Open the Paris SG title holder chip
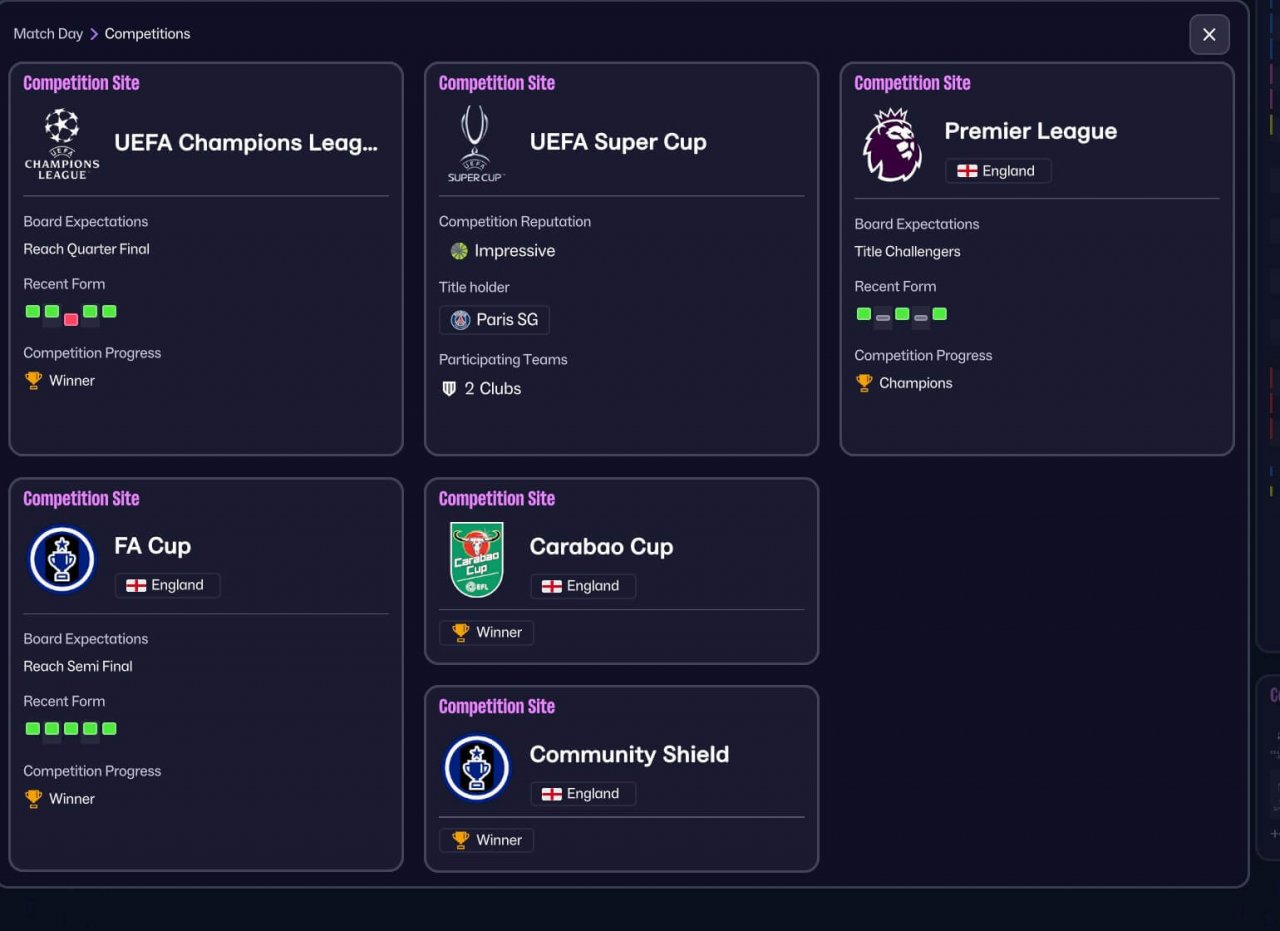The image size is (1280, 931). [494, 320]
